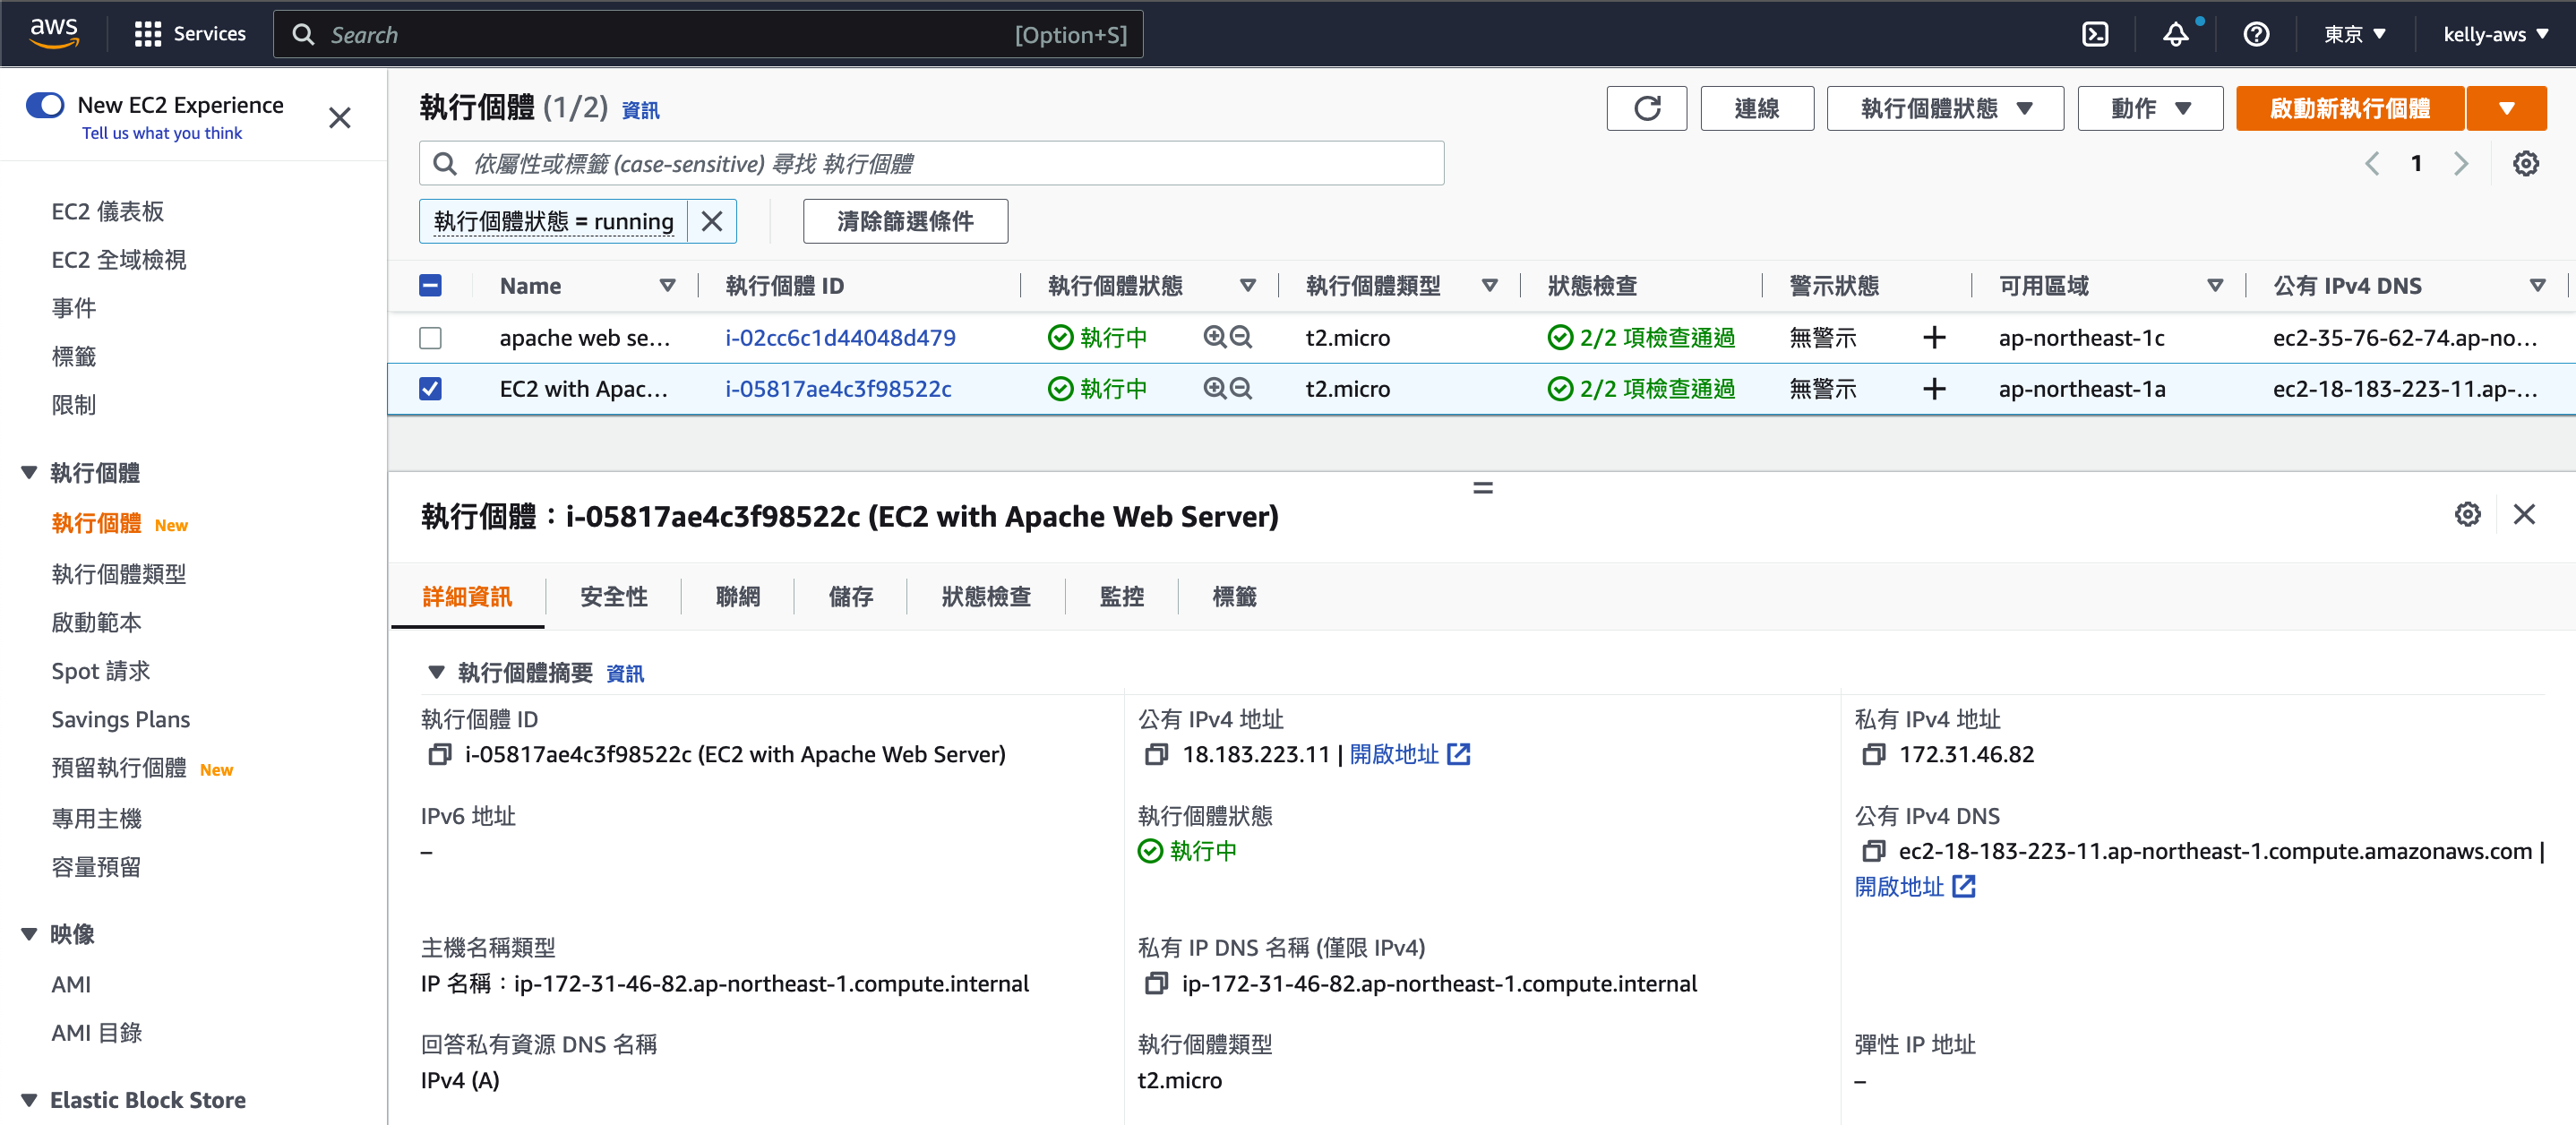Toggle the New EC2 Experience switch

[45, 105]
